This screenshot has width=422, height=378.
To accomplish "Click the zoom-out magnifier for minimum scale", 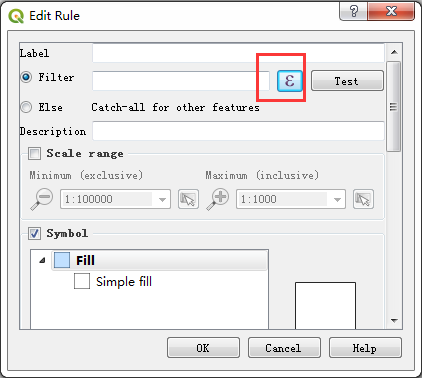I will (x=42, y=199).
